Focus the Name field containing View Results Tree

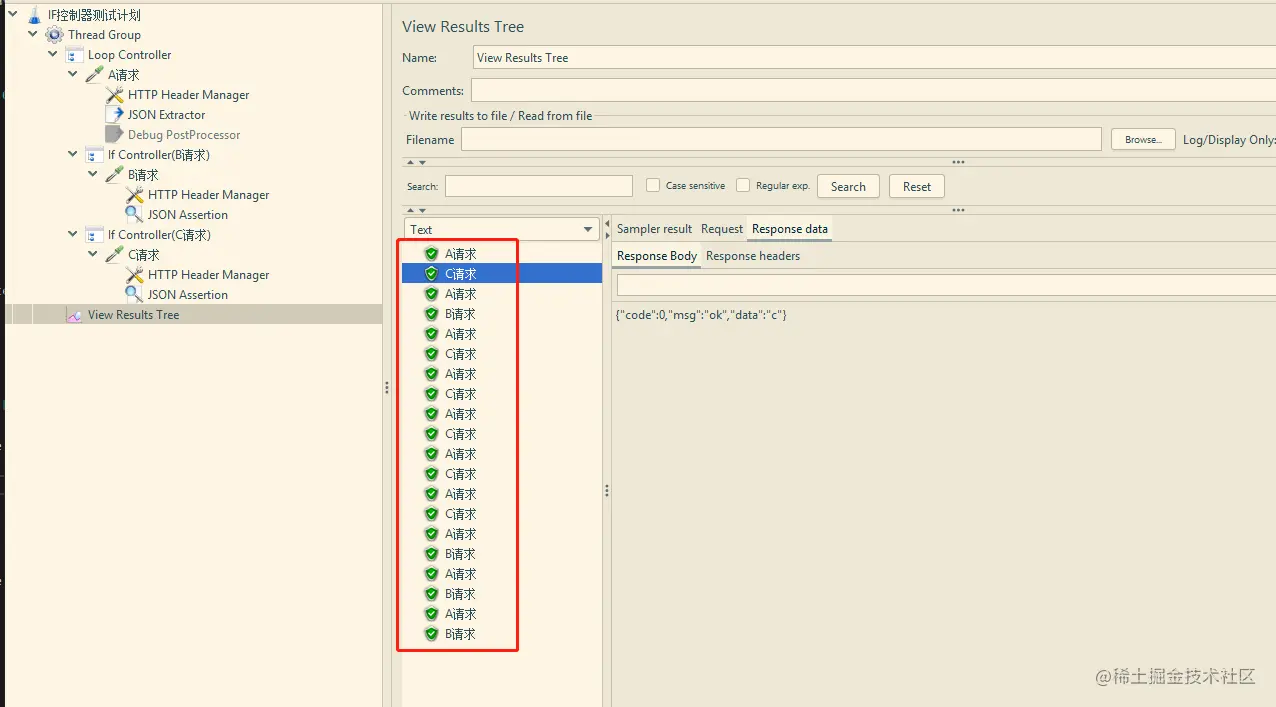tap(874, 57)
